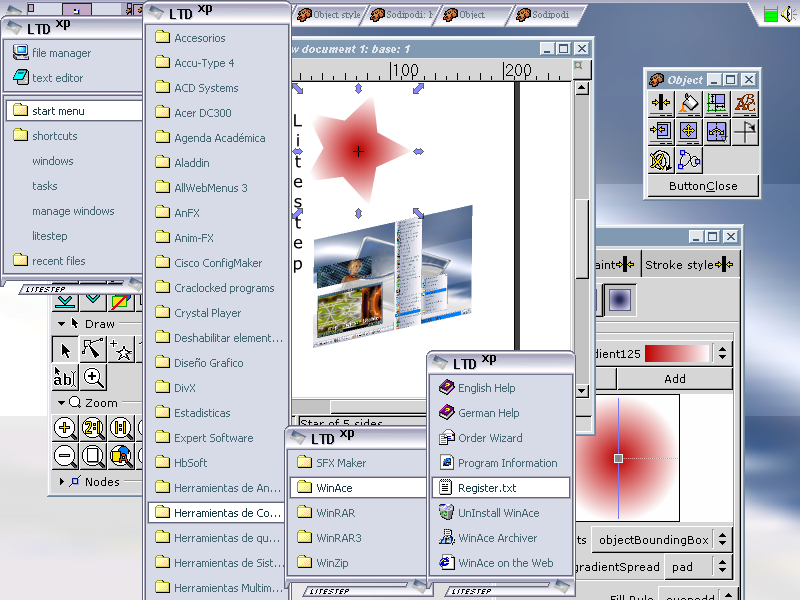Set zoom to 1:1
This screenshot has width=800, height=600.
point(121,428)
